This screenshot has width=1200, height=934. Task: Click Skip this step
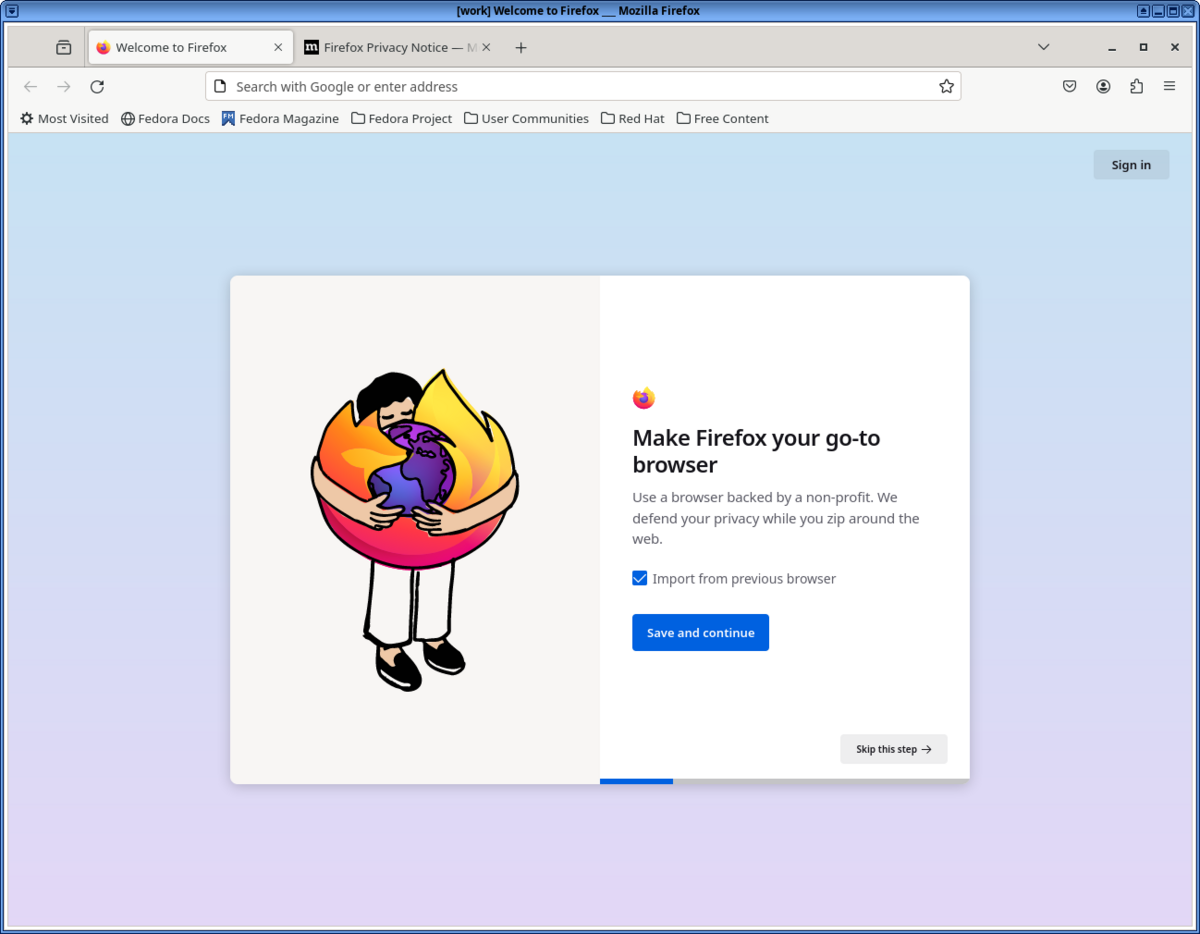coord(893,748)
